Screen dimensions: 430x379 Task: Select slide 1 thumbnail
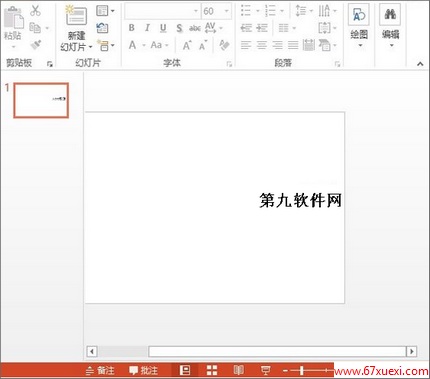[41, 100]
